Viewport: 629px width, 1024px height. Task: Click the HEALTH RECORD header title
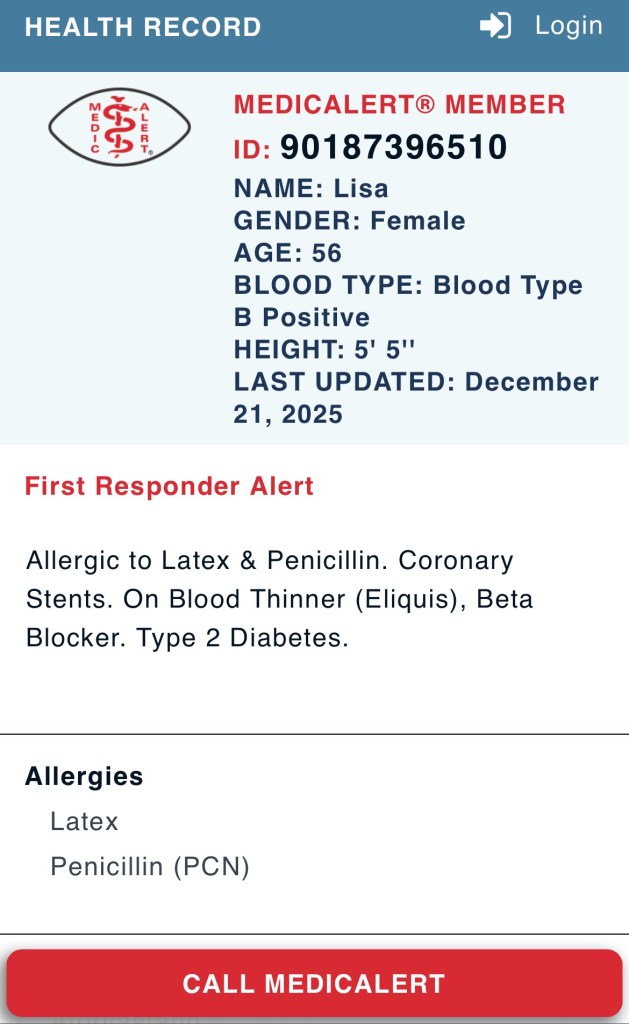(x=143, y=27)
